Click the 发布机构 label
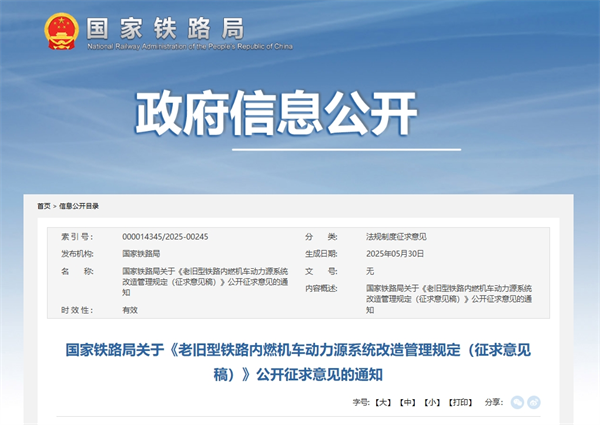The image size is (600, 425). pyautogui.click(x=77, y=254)
